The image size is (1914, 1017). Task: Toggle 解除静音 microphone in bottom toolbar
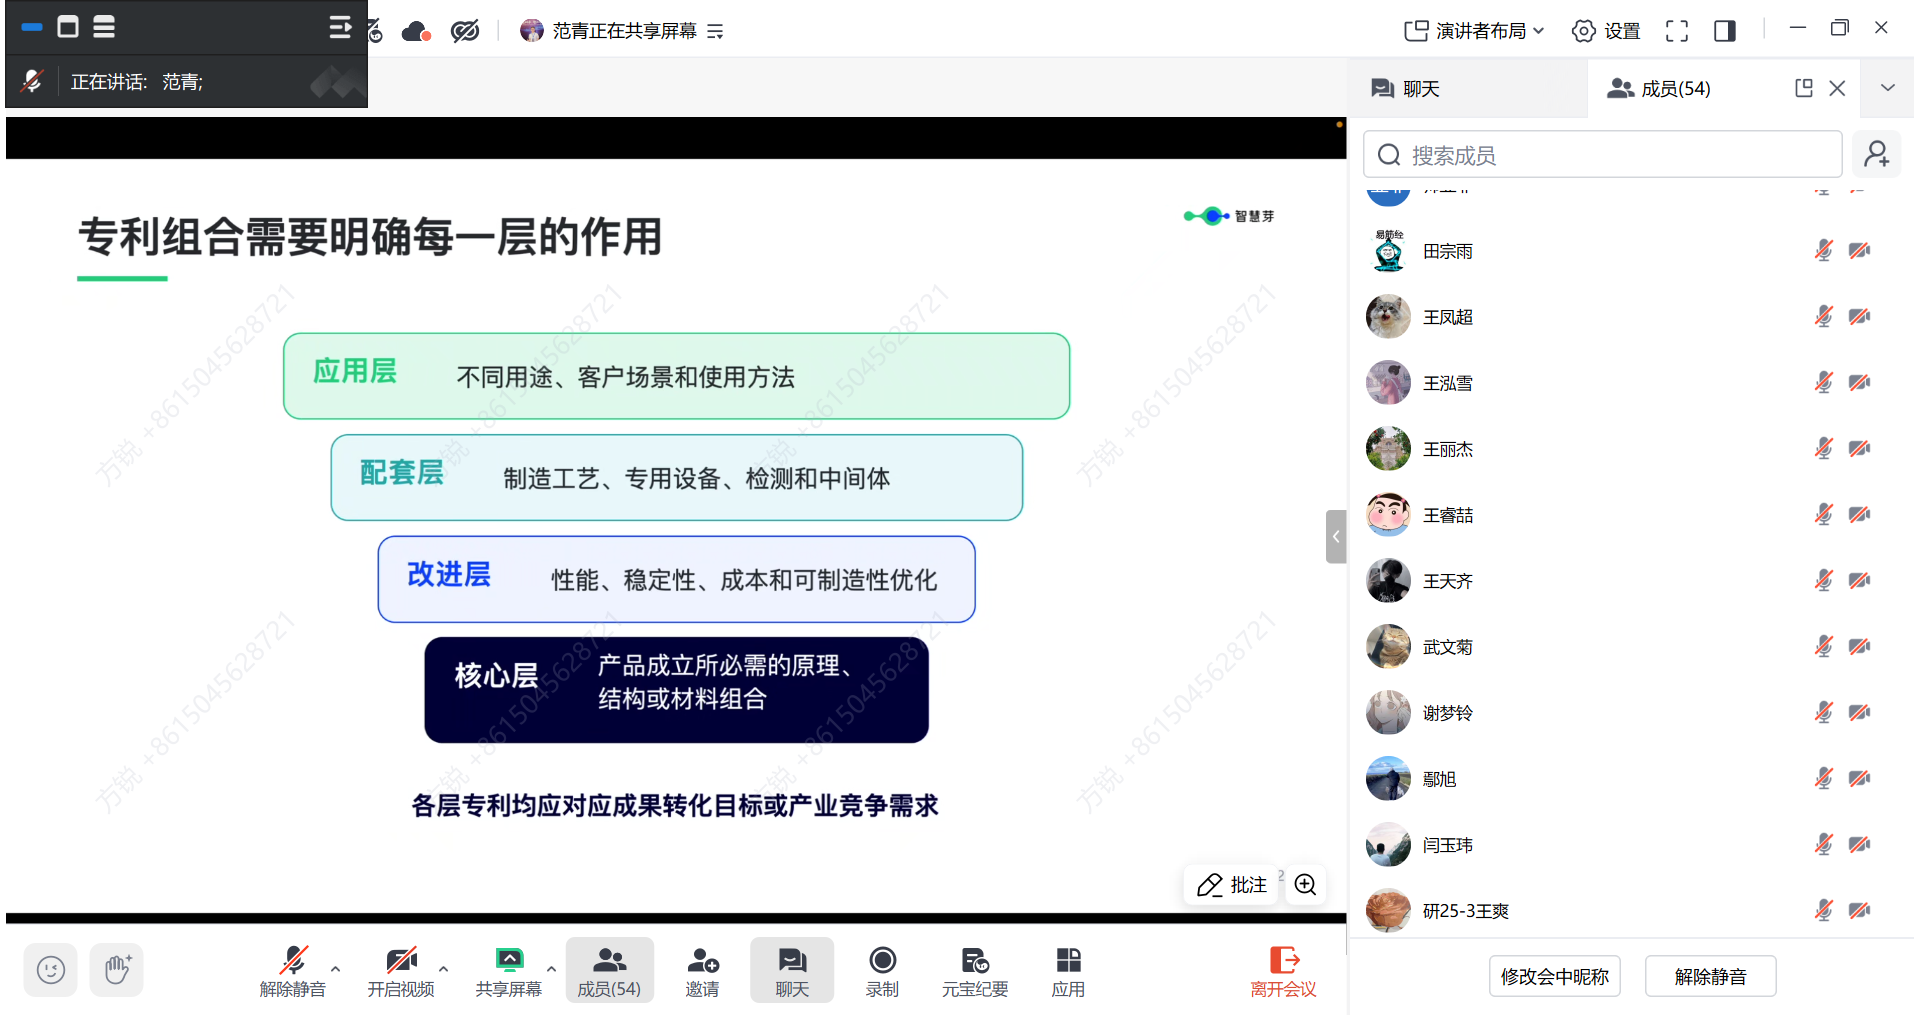[x=293, y=971]
